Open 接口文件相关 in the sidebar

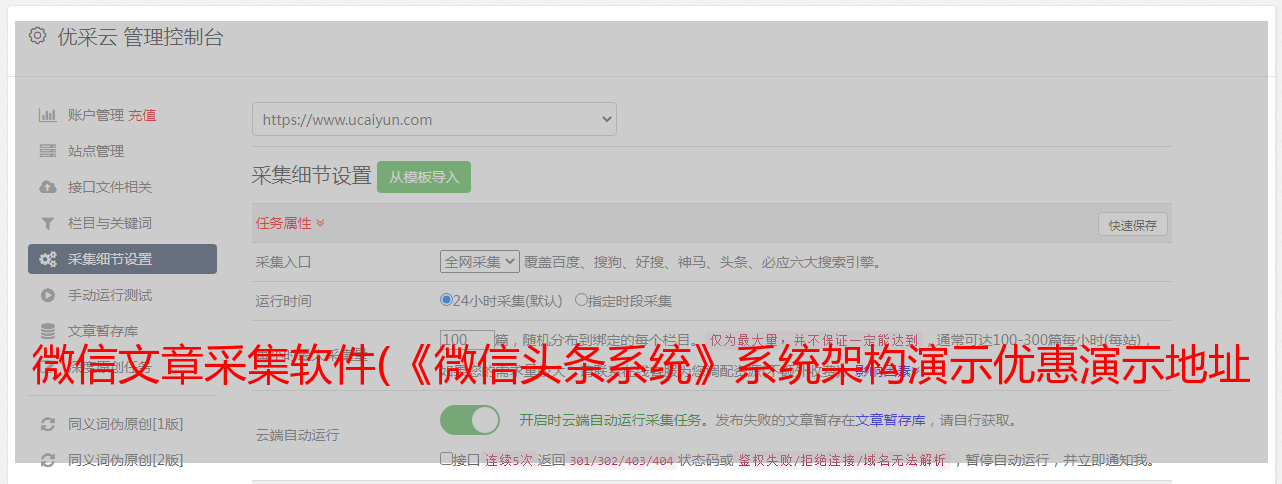tap(110, 187)
